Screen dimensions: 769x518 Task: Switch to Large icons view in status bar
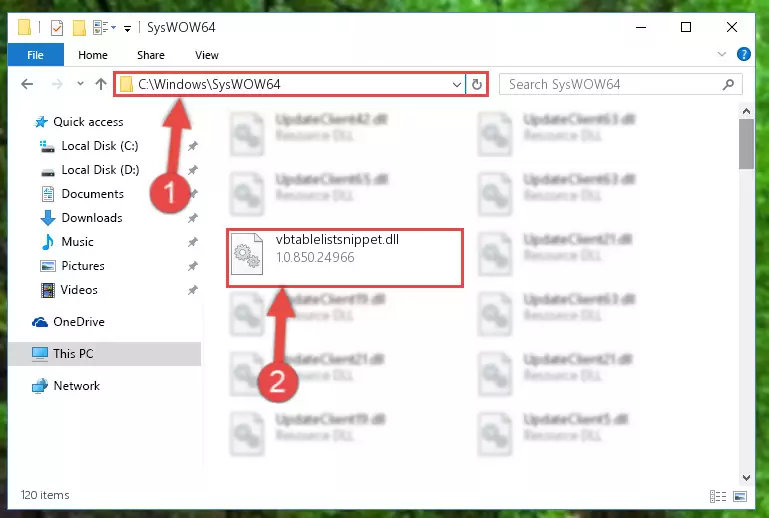click(740, 496)
